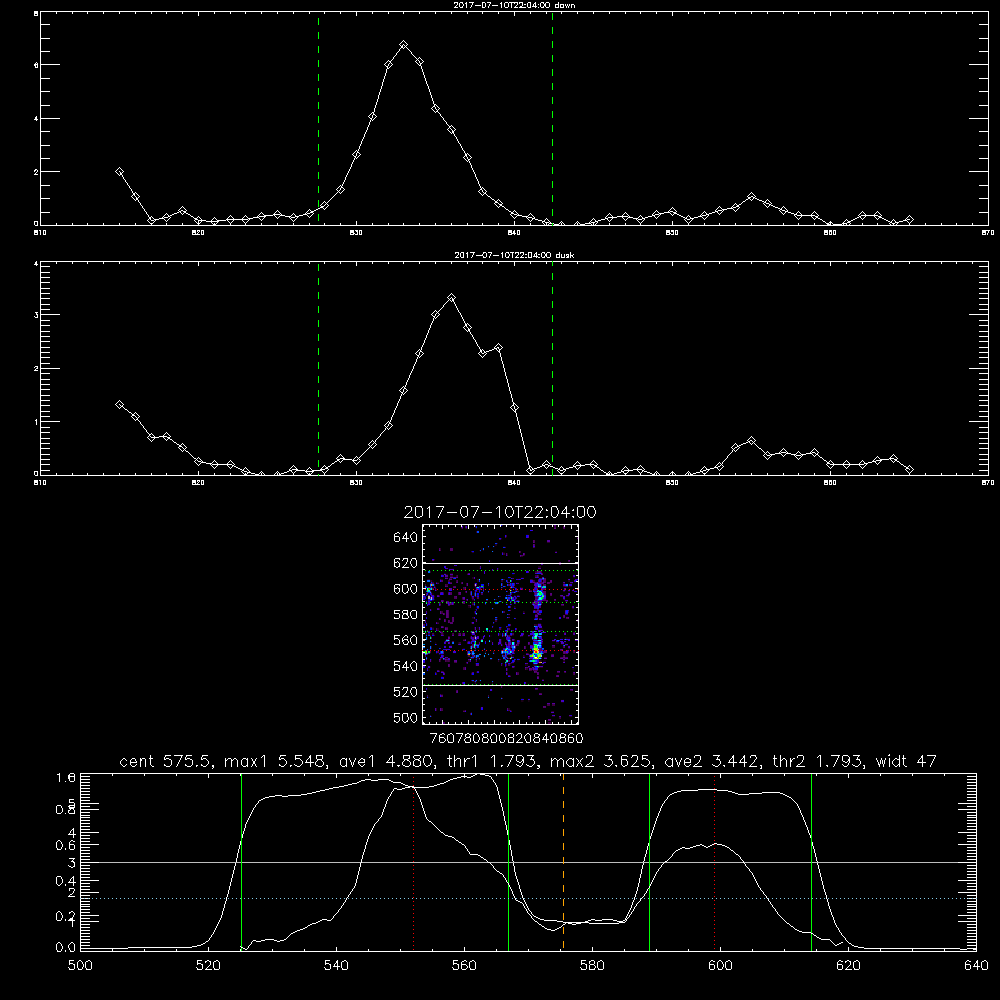Click the 'thr2 1.793' value text
Viewport: 1000px width, 1000px height.
coord(818,761)
